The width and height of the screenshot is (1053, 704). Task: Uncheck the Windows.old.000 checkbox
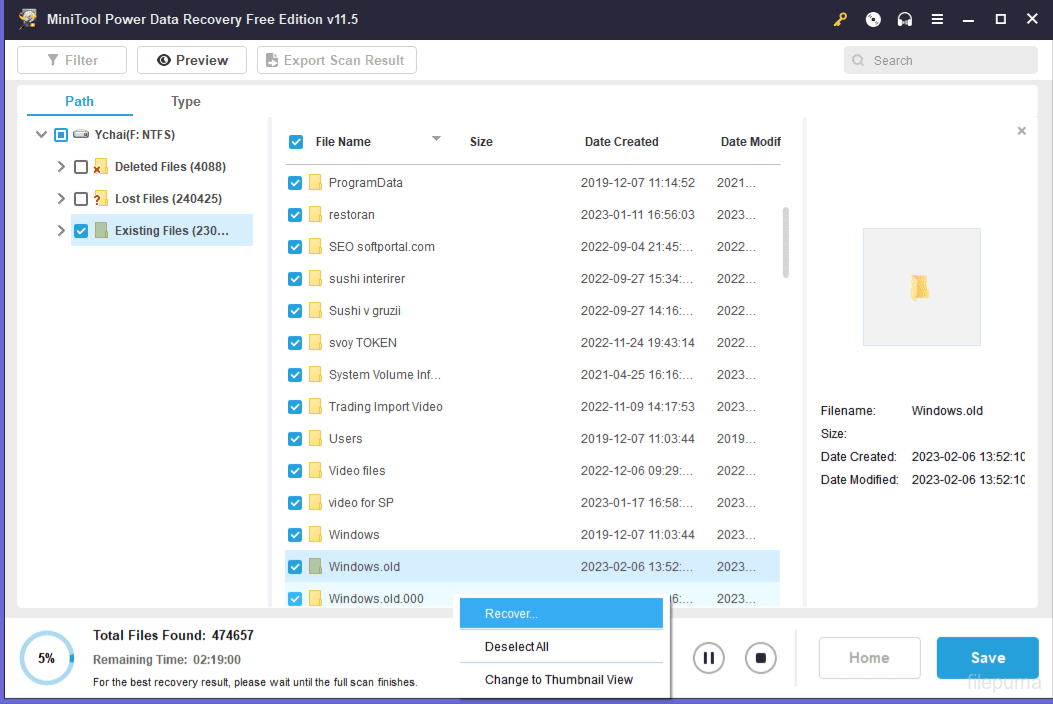(295, 599)
